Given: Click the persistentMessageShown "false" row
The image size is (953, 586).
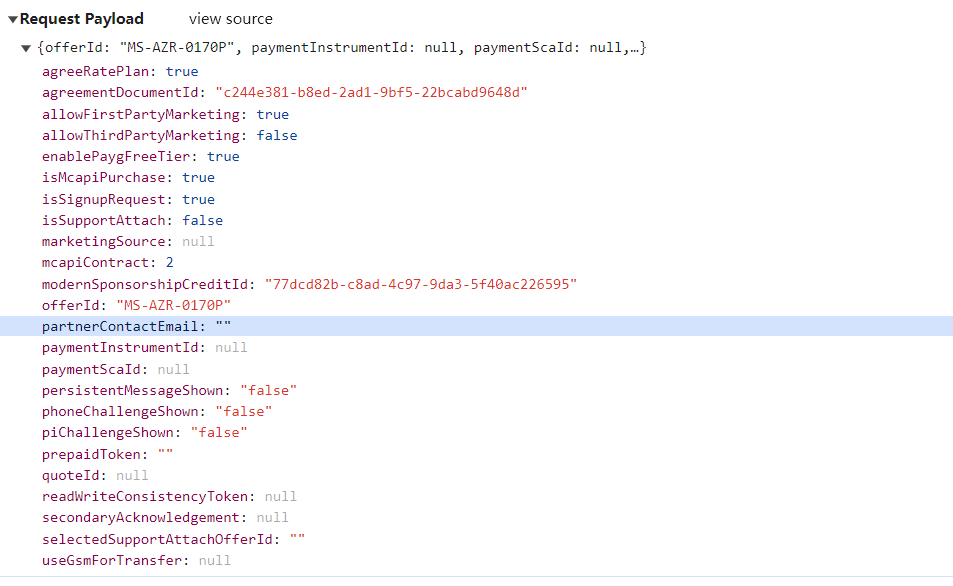Looking at the screenshot, I should [170, 390].
